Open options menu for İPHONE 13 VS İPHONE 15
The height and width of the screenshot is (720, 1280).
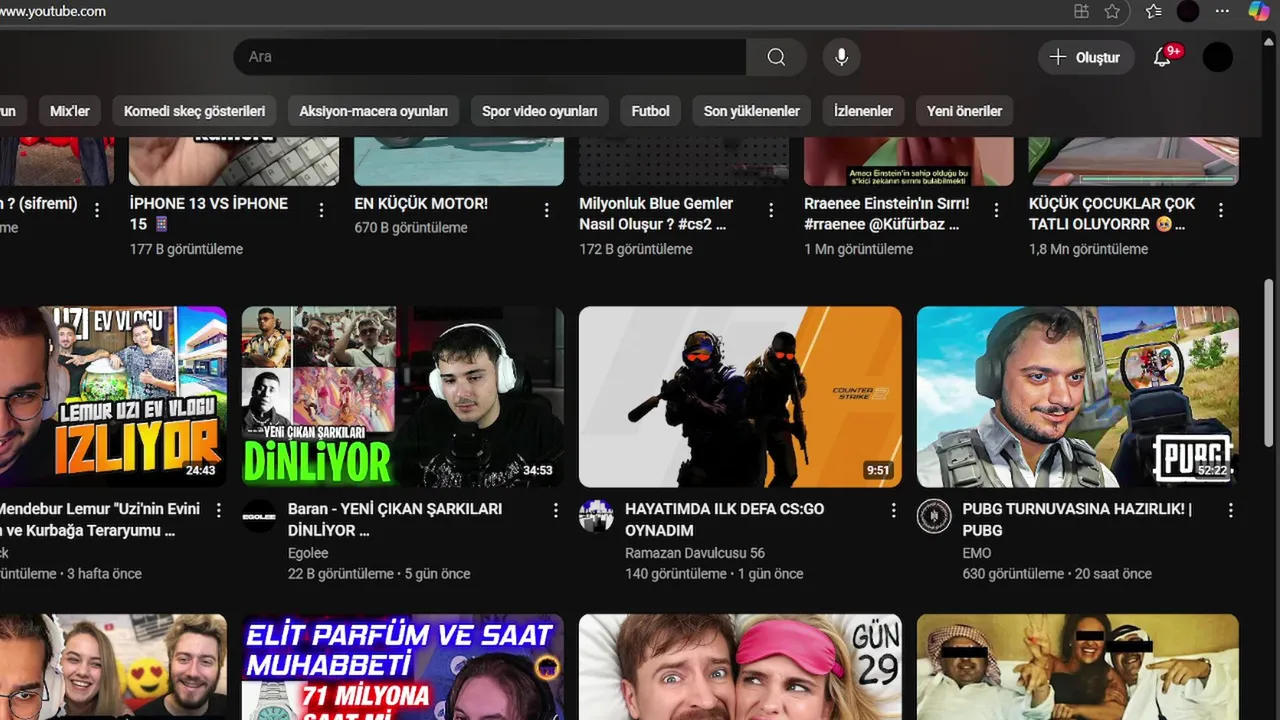[x=322, y=210]
